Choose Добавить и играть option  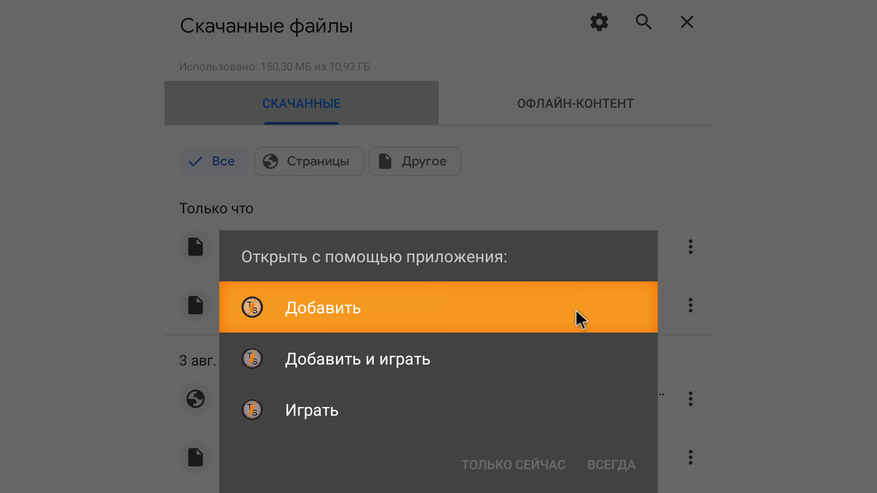coord(438,359)
